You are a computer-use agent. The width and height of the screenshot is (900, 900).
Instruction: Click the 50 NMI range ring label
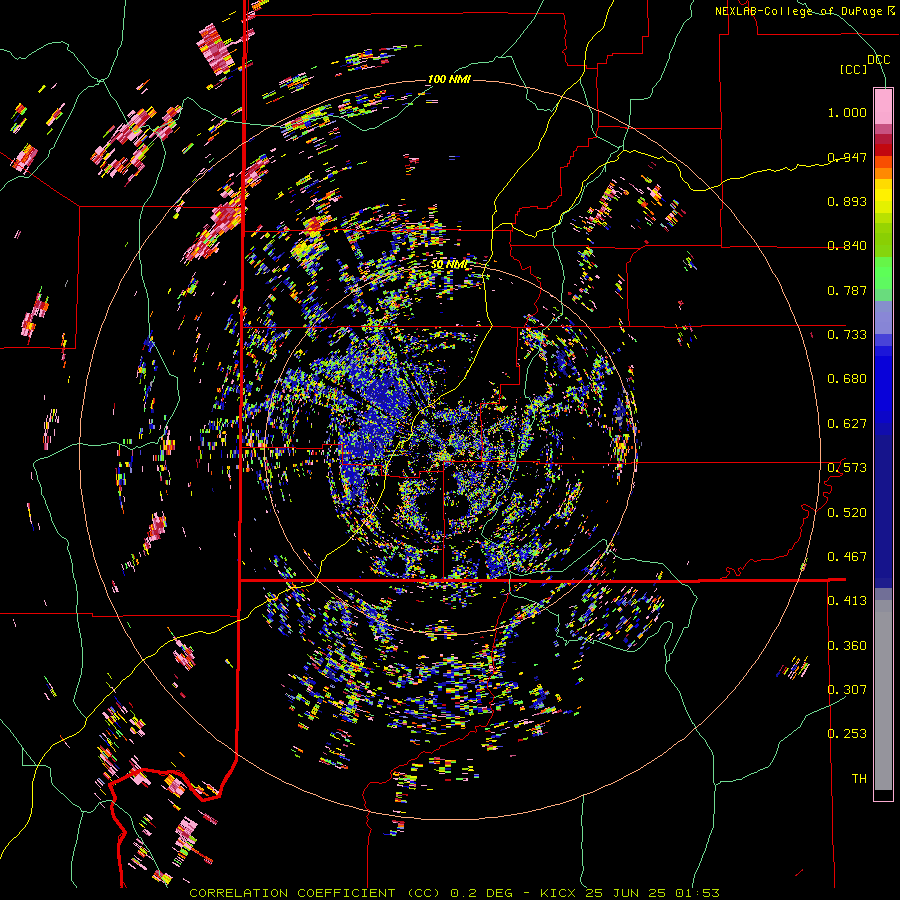[x=449, y=265]
